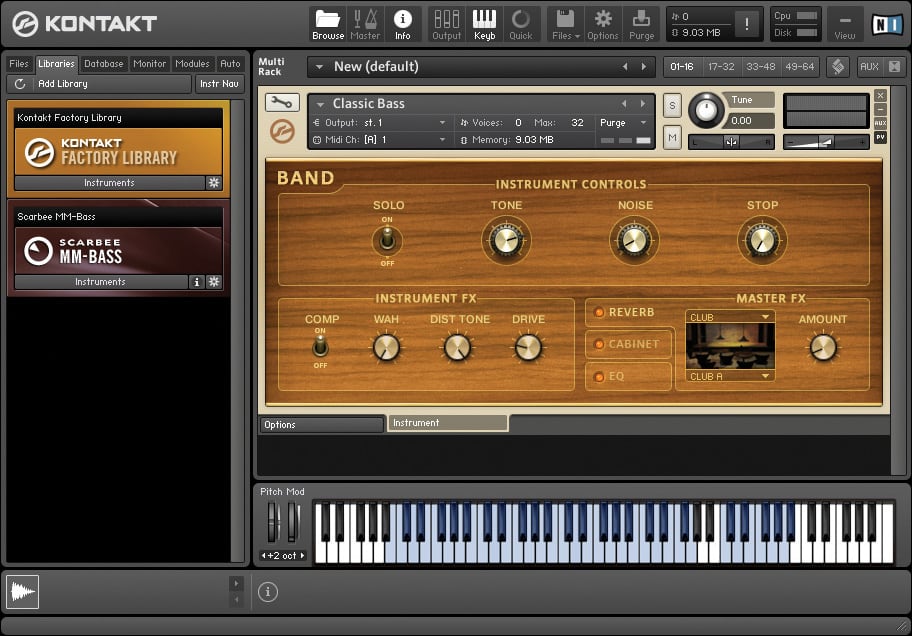Click the pan slider
This screenshot has height=636, width=912.
(x=731, y=142)
